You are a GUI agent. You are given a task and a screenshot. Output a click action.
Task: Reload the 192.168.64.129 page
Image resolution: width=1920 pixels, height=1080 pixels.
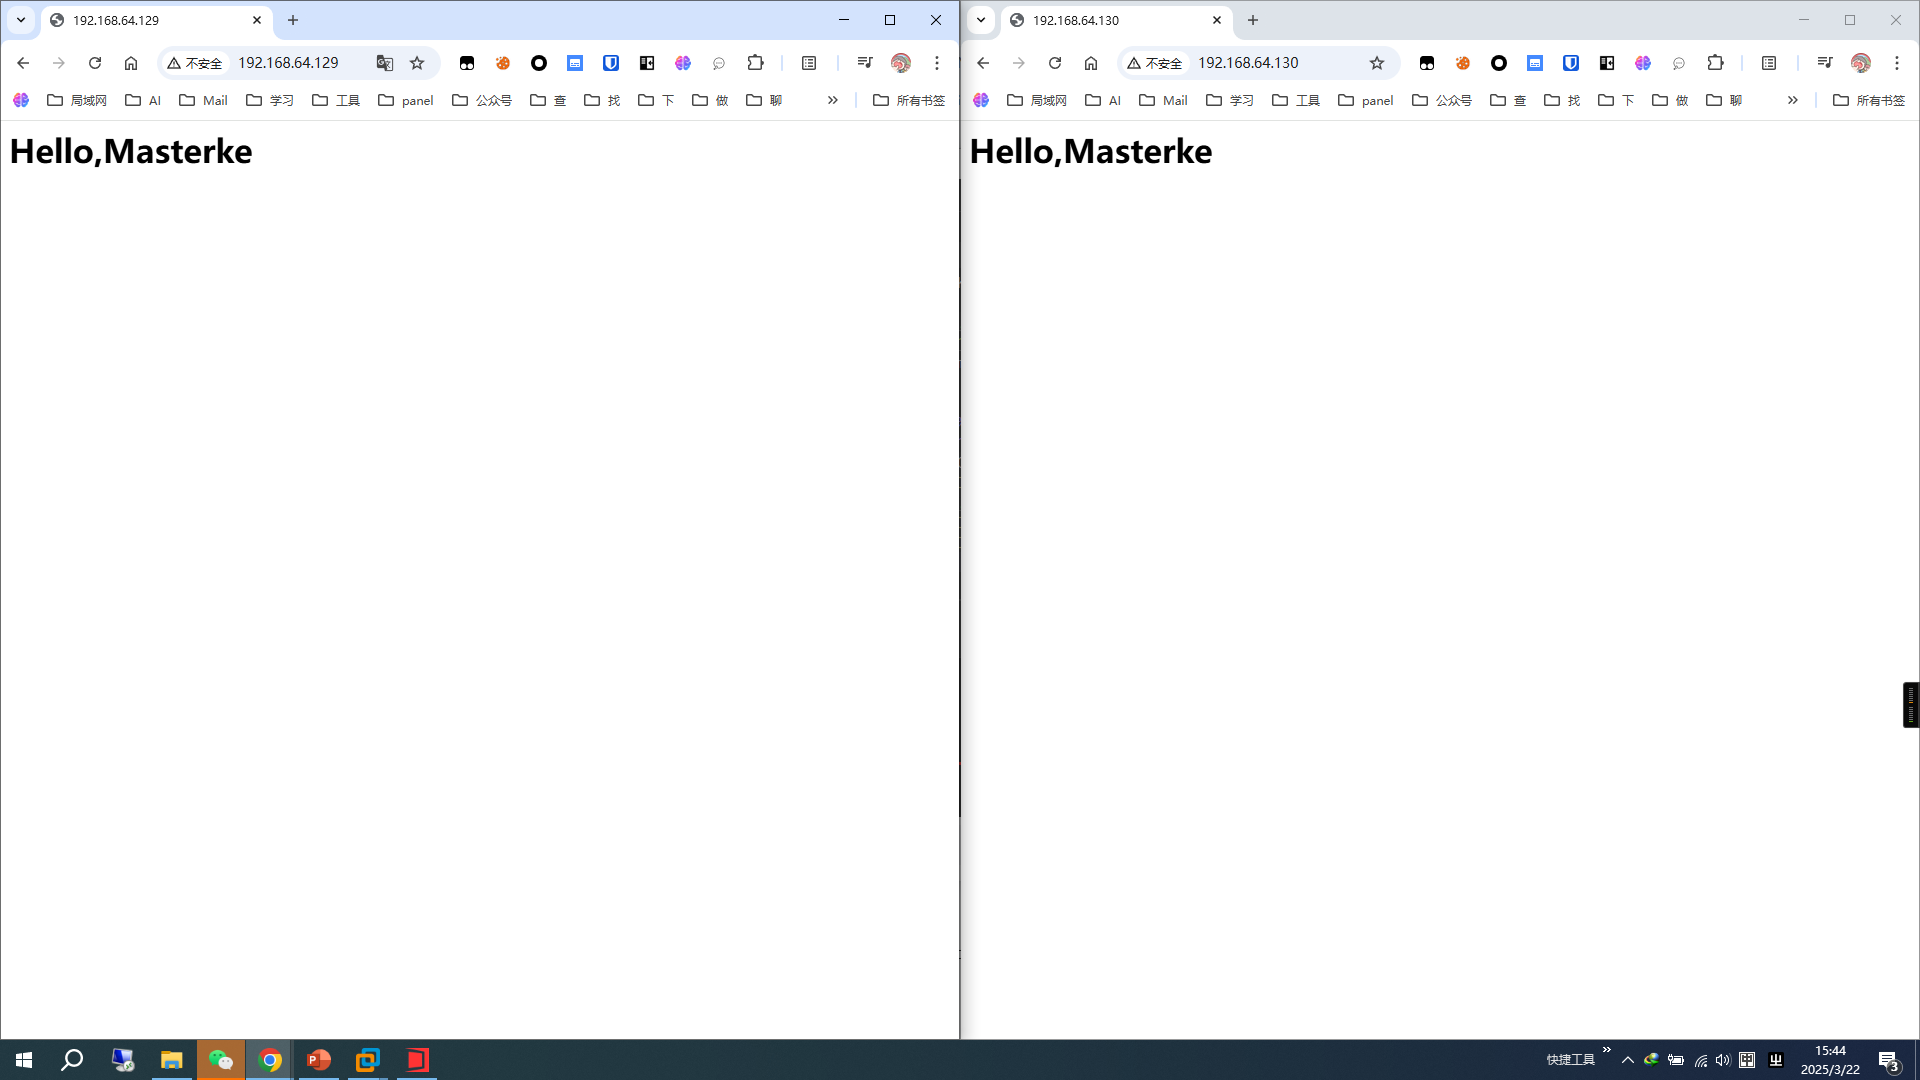click(x=95, y=63)
